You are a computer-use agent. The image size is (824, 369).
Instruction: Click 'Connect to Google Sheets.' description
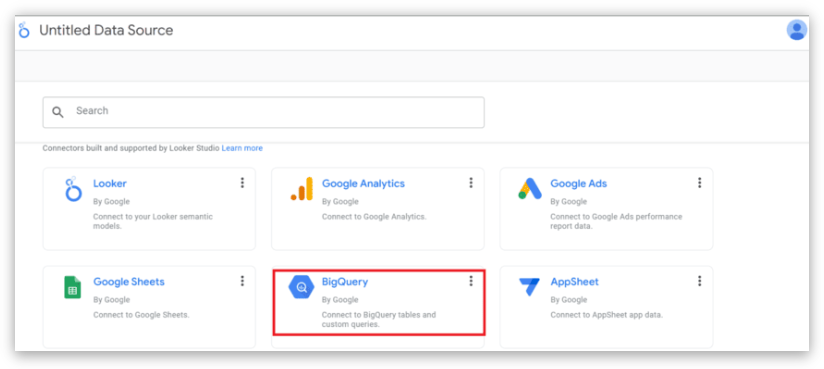click(x=141, y=315)
